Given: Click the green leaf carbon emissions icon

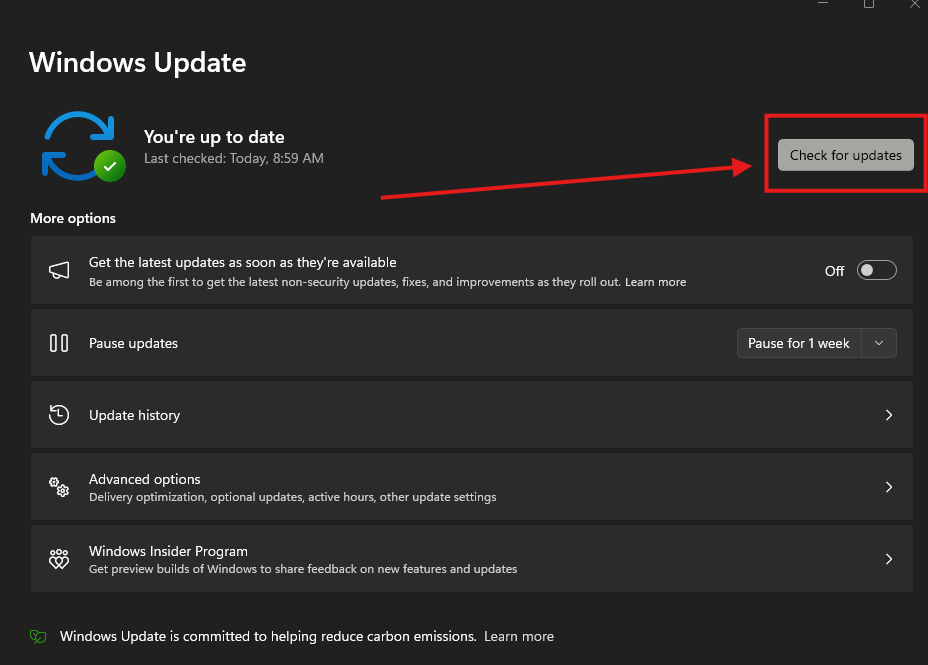Looking at the screenshot, I should (x=38, y=637).
